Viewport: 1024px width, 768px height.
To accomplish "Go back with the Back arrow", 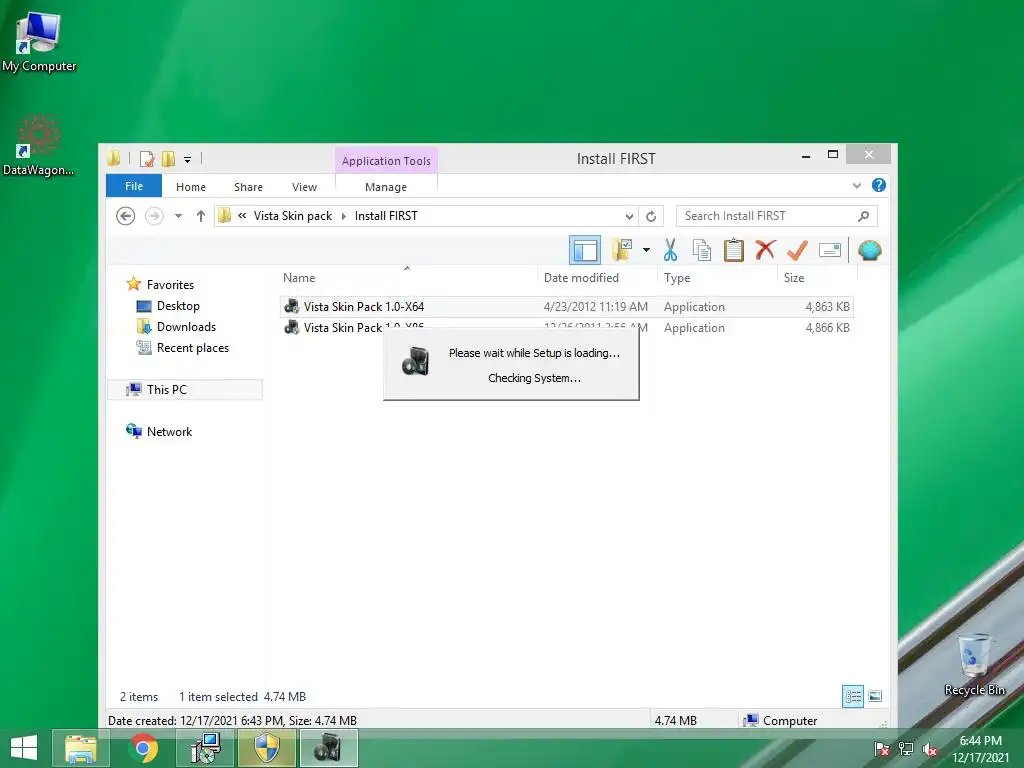I will tap(125, 216).
